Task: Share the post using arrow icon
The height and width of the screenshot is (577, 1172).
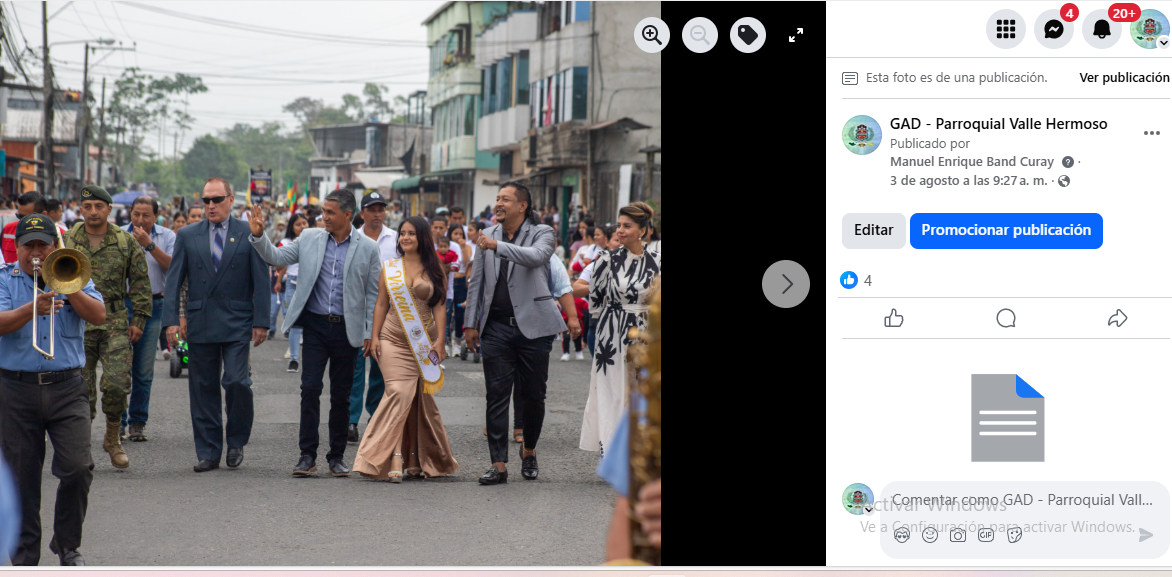Action: [x=1117, y=318]
